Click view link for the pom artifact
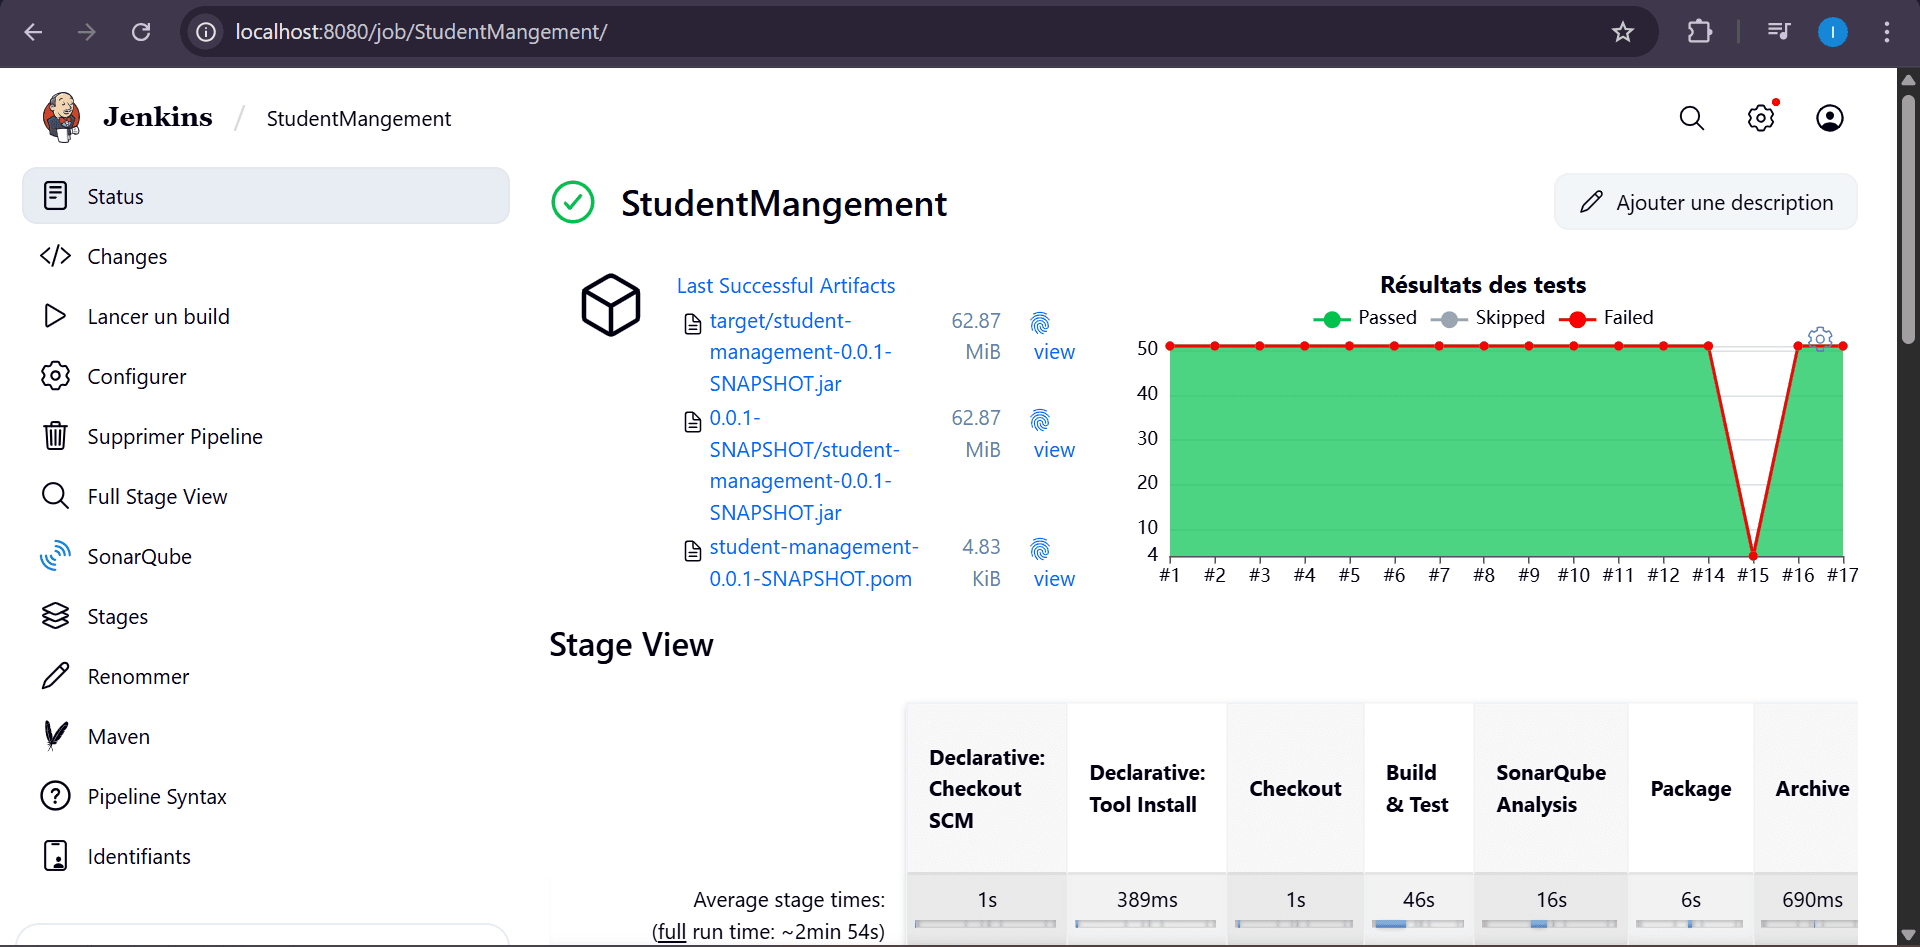Screen dimensions: 1920x947 click(1054, 579)
